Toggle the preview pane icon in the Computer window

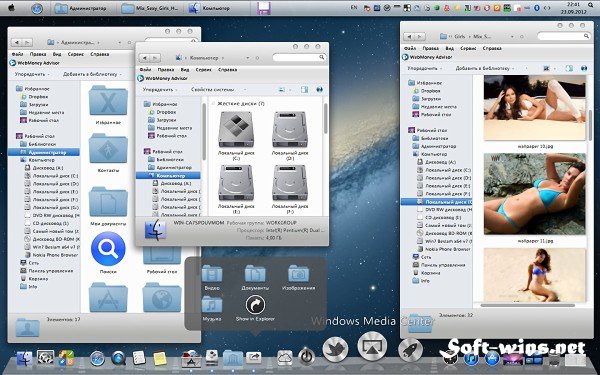pyautogui.click(x=305, y=90)
